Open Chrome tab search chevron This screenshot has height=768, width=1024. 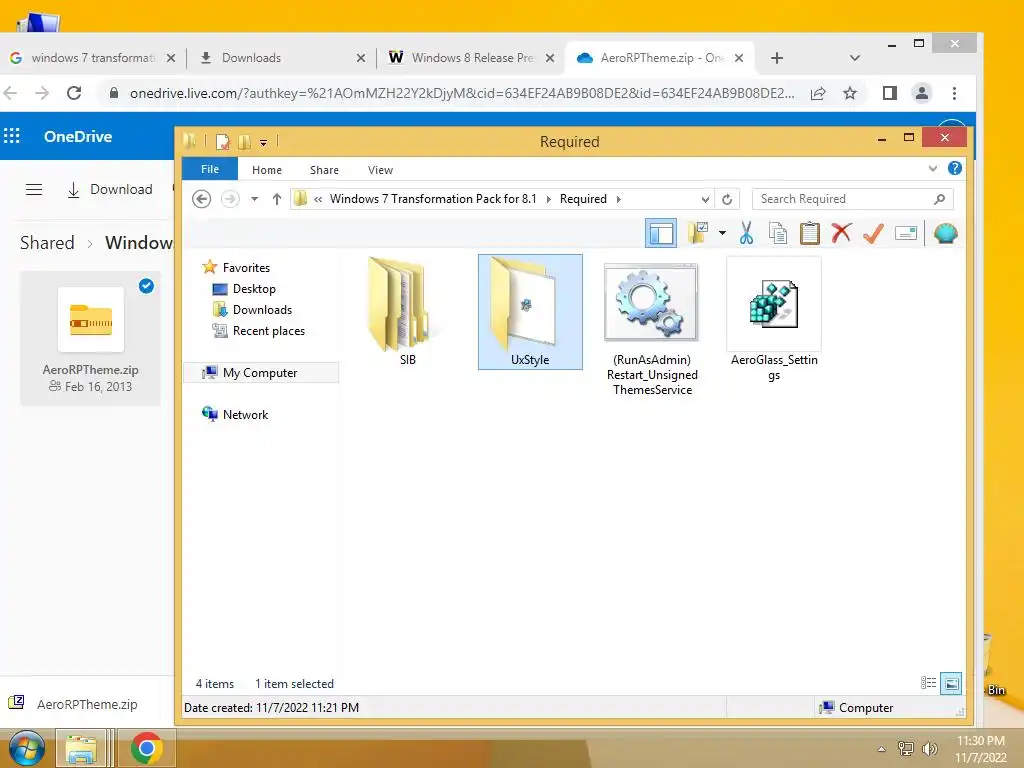click(854, 58)
